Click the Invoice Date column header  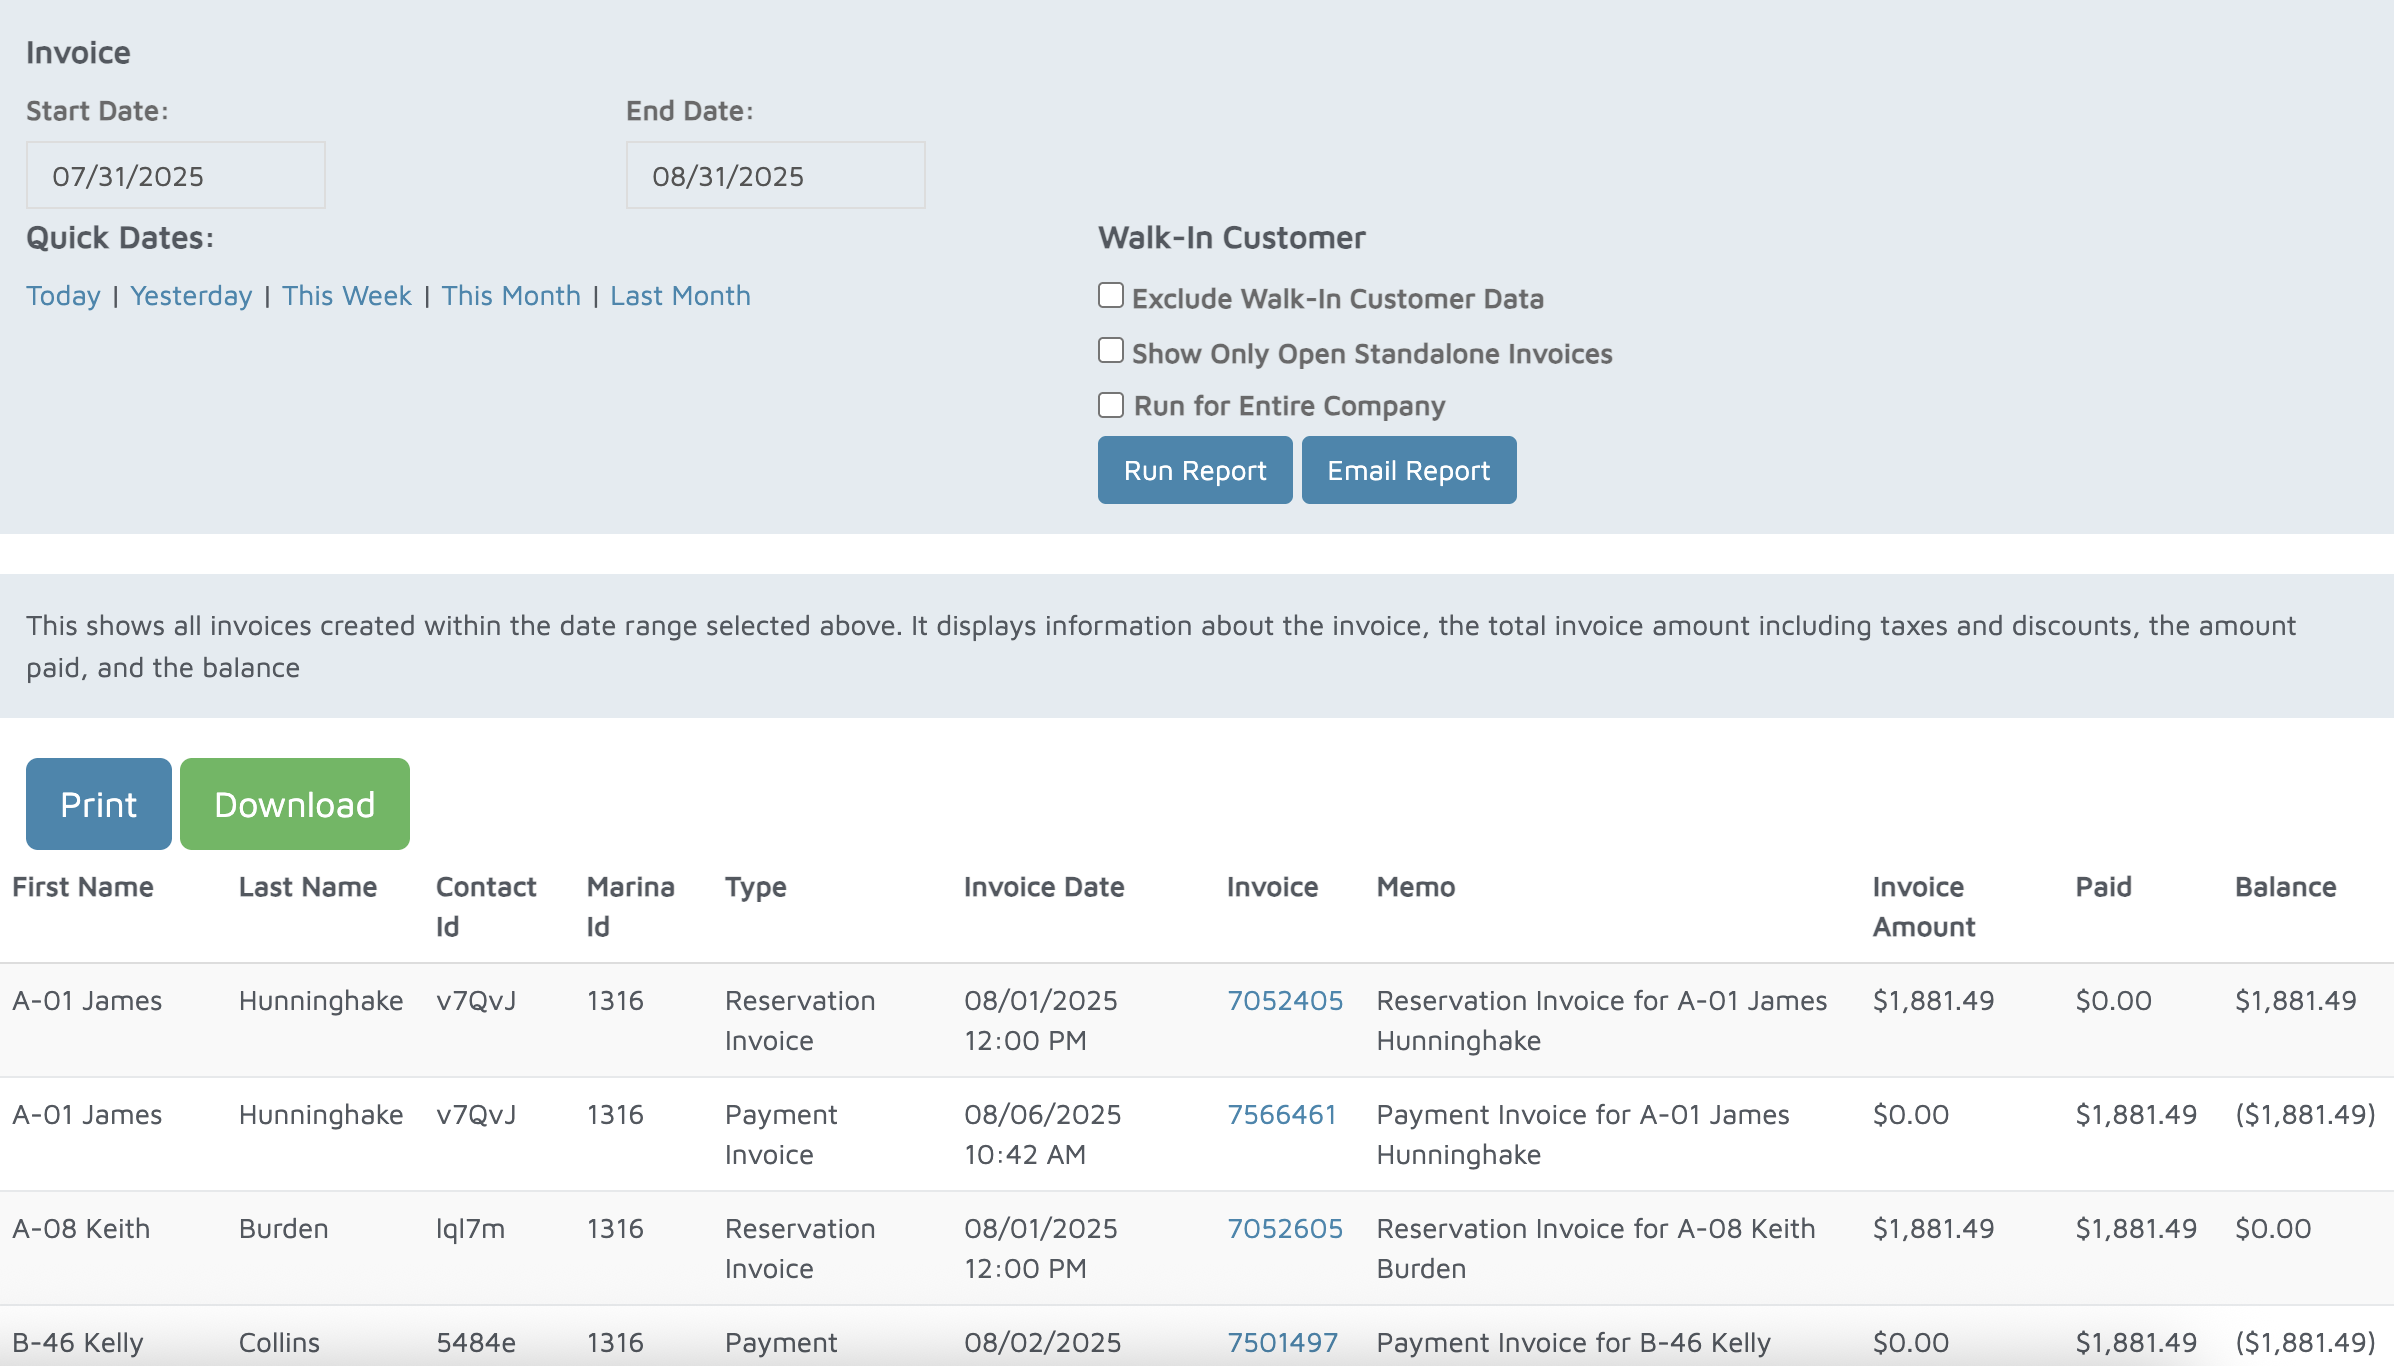click(x=1043, y=887)
